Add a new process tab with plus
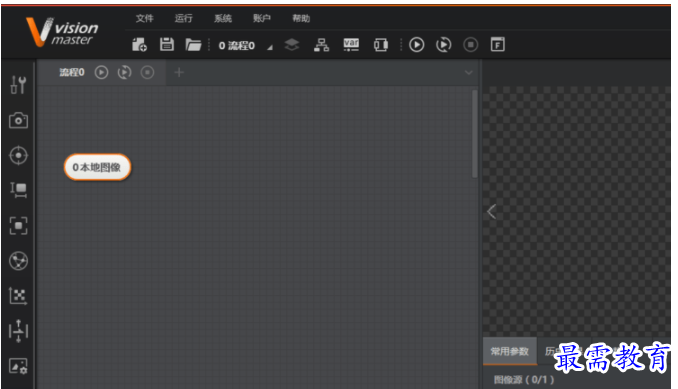 tap(179, 72)
